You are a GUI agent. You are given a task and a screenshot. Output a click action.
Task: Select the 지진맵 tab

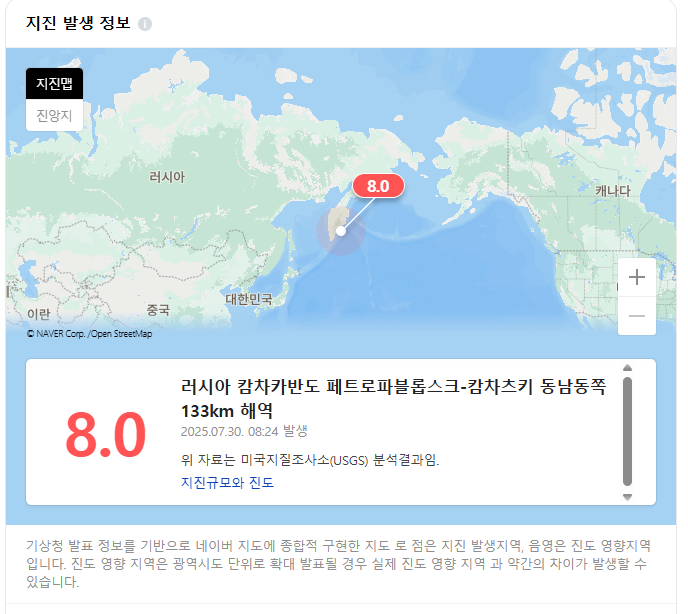[54, 83]
